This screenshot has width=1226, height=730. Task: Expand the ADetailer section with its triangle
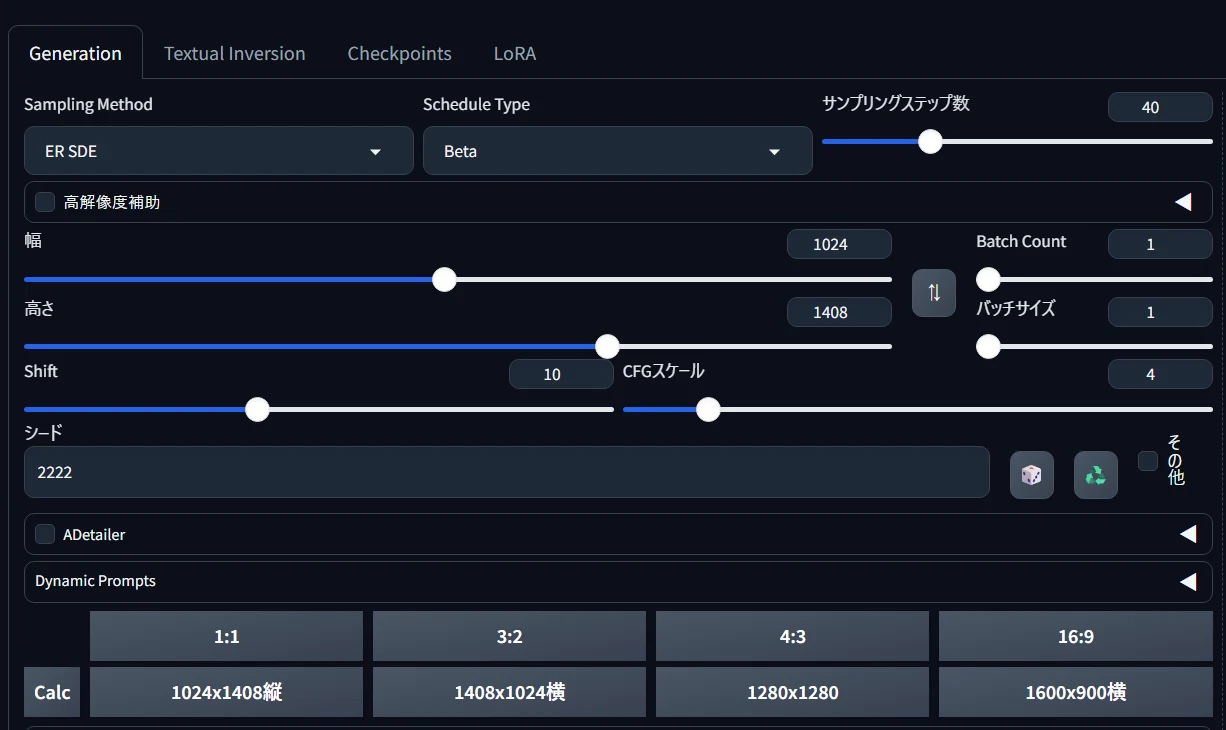click(1188, 534)
